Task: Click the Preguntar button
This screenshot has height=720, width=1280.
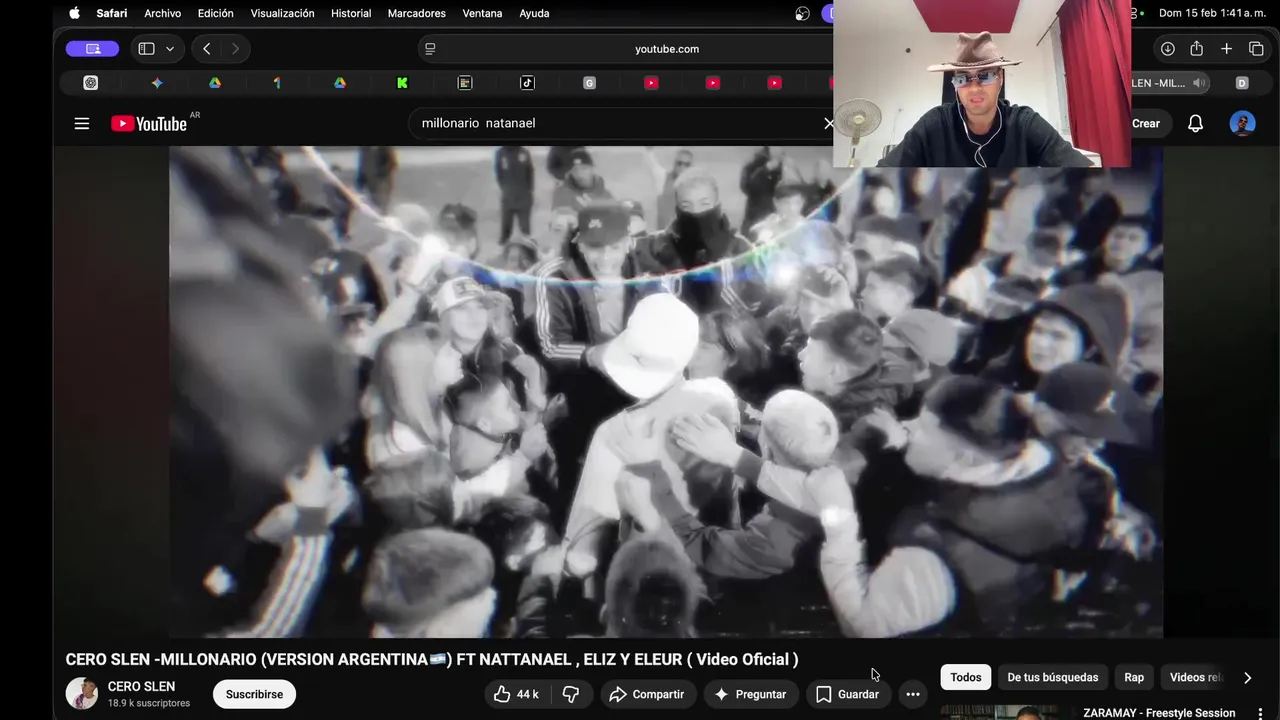Action: click(750, 694)
